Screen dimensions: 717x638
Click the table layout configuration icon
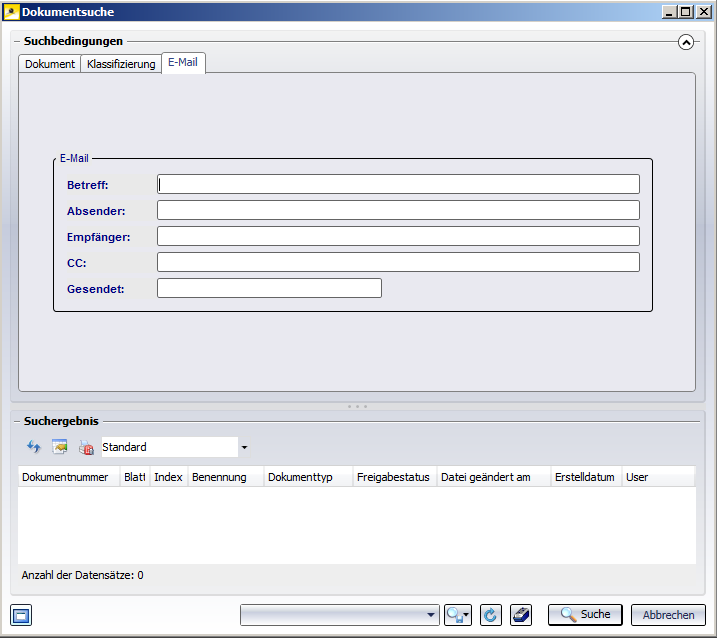pos(60,447)
